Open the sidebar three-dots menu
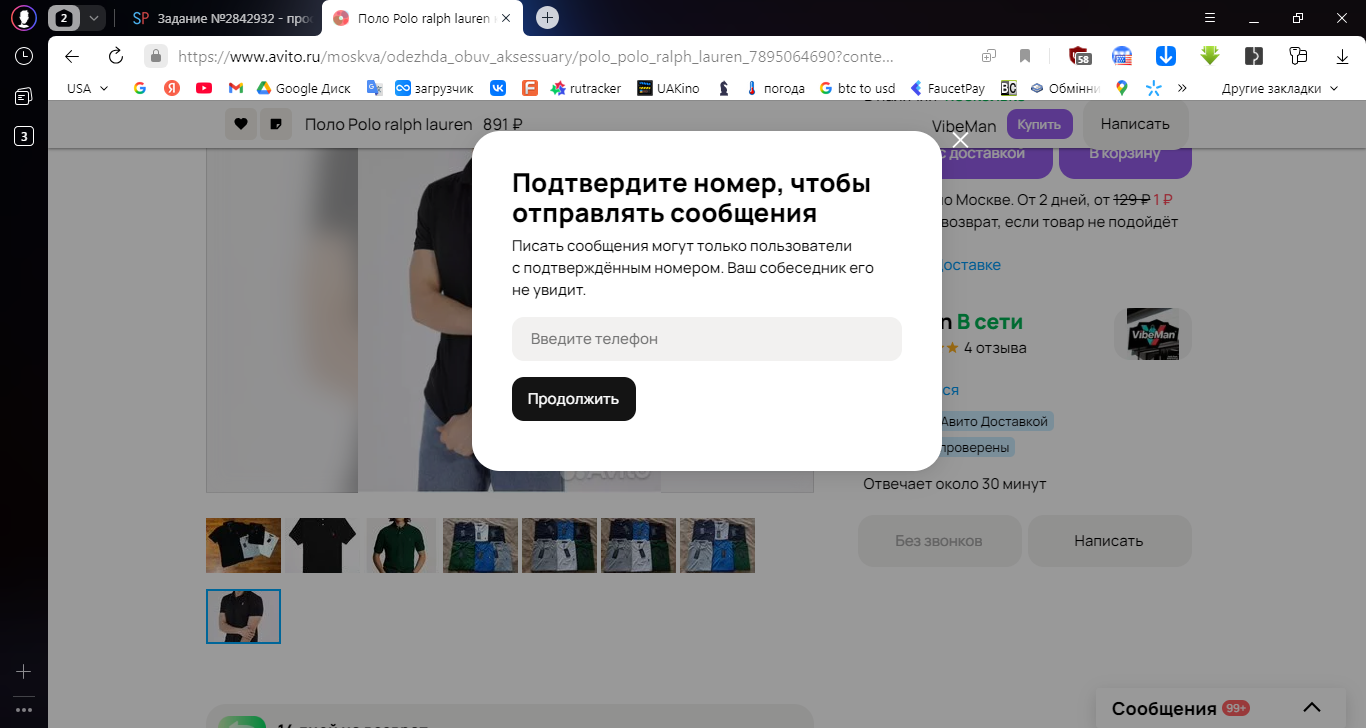1366x728 pixels. pos(24,710)
